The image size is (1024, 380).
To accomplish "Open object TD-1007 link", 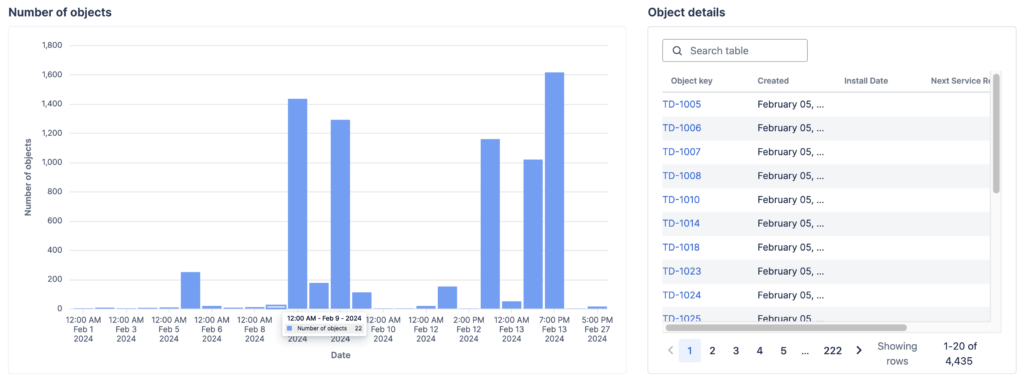I will (x=682, y=152).
